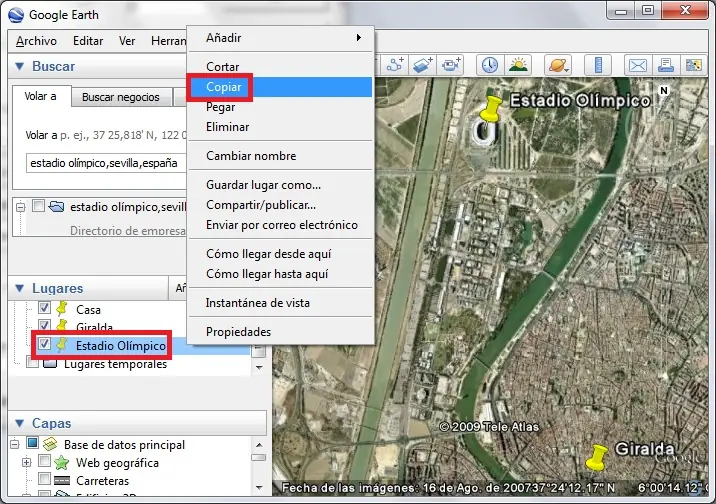Open the Ver menu
716x504 pixels.
click(126, 41)
